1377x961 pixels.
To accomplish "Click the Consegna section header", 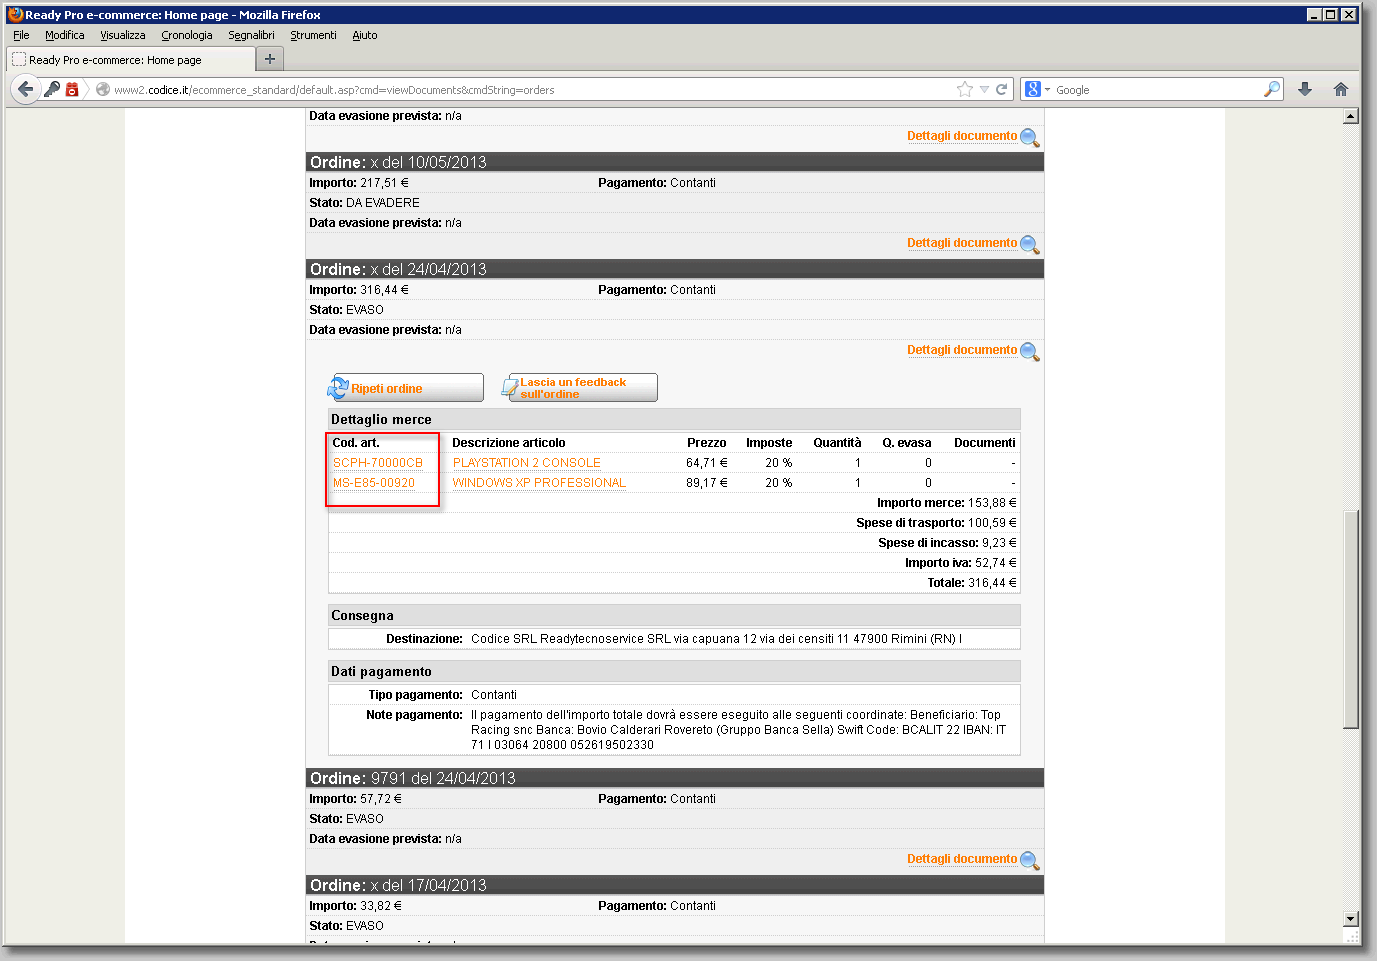I will point(675,616).
